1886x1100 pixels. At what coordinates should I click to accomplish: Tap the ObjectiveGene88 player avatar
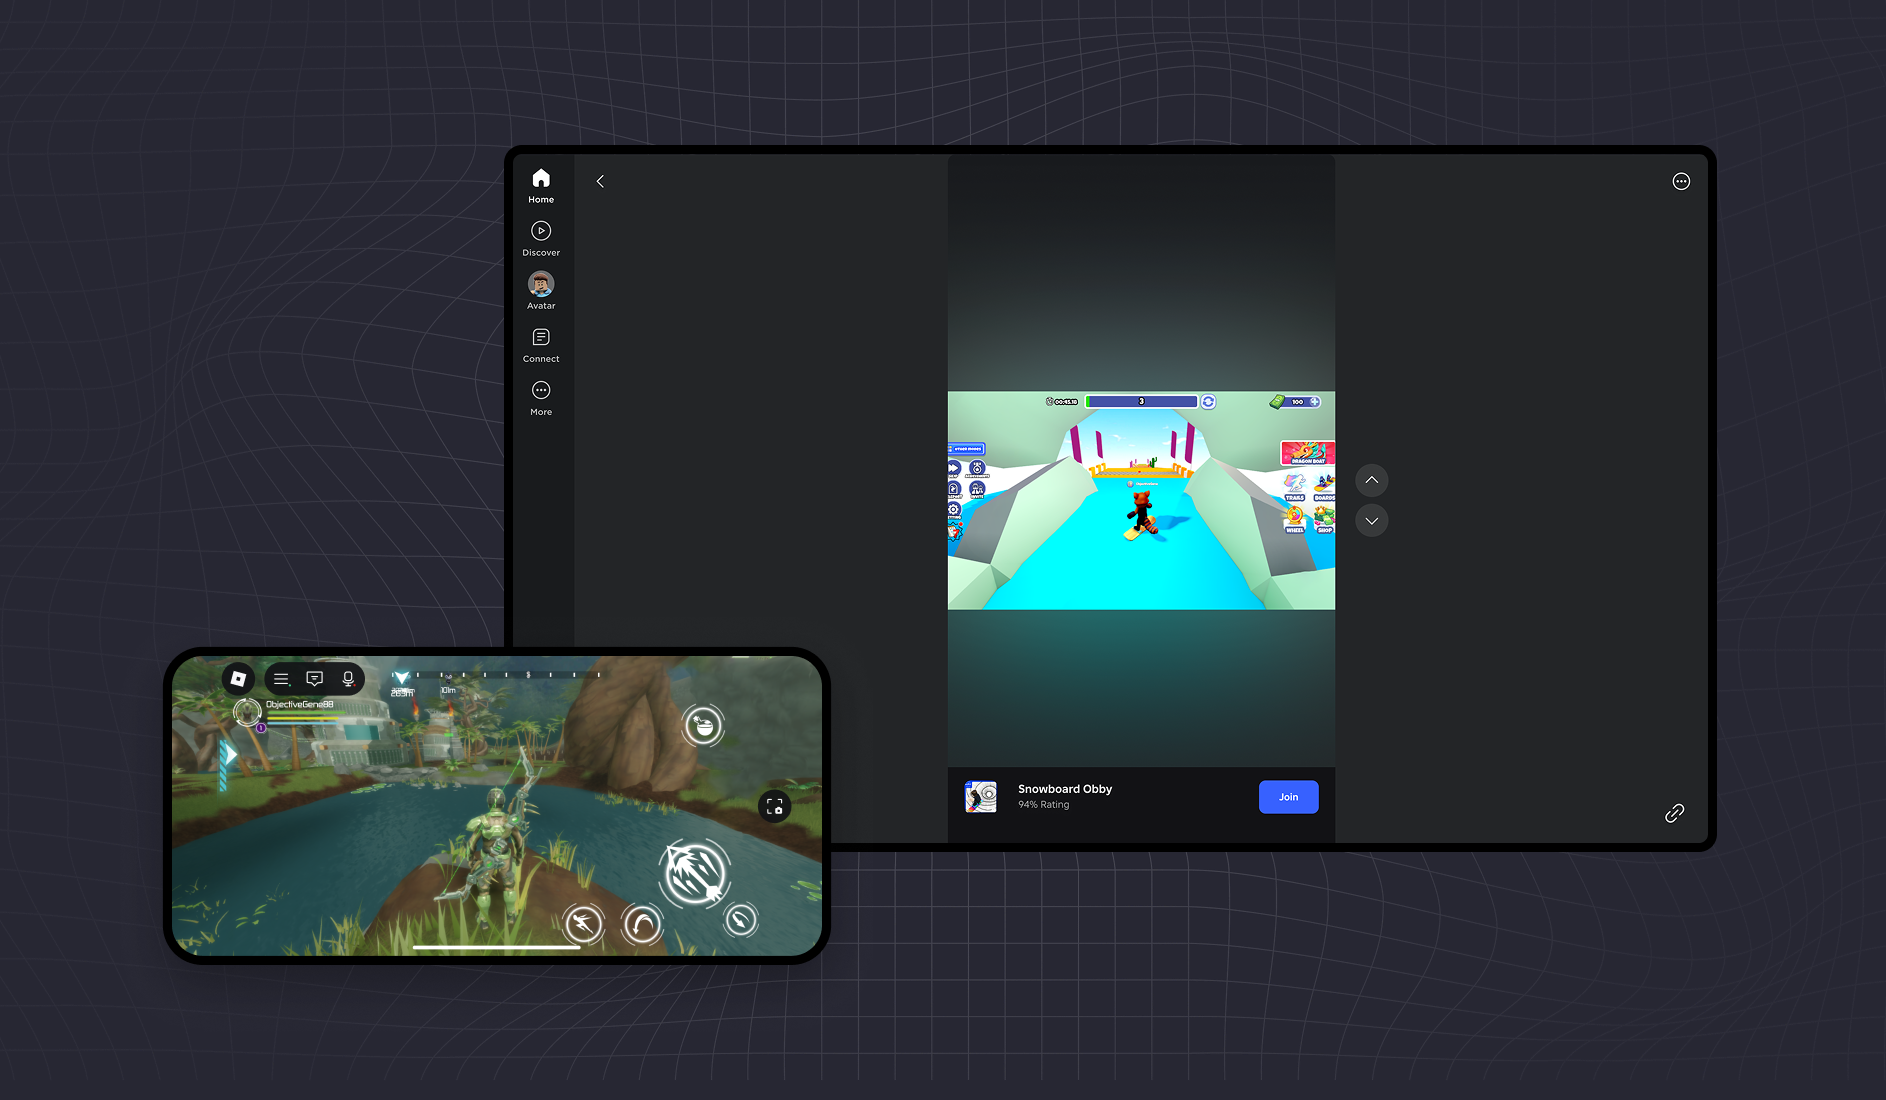tap(247, 712)
